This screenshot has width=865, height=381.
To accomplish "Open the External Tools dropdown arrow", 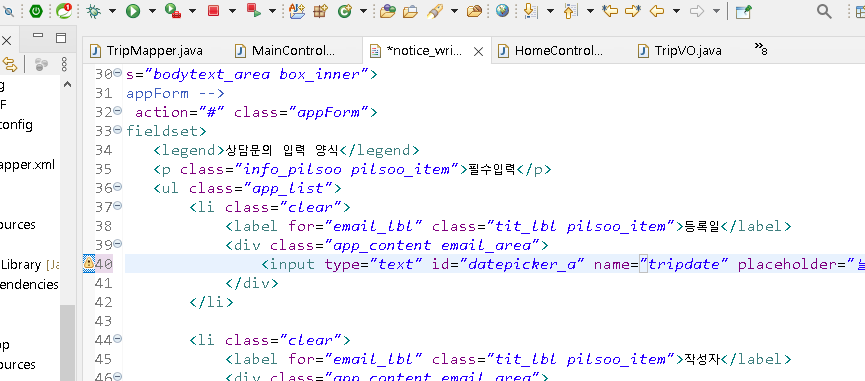I will click(192, 10).
